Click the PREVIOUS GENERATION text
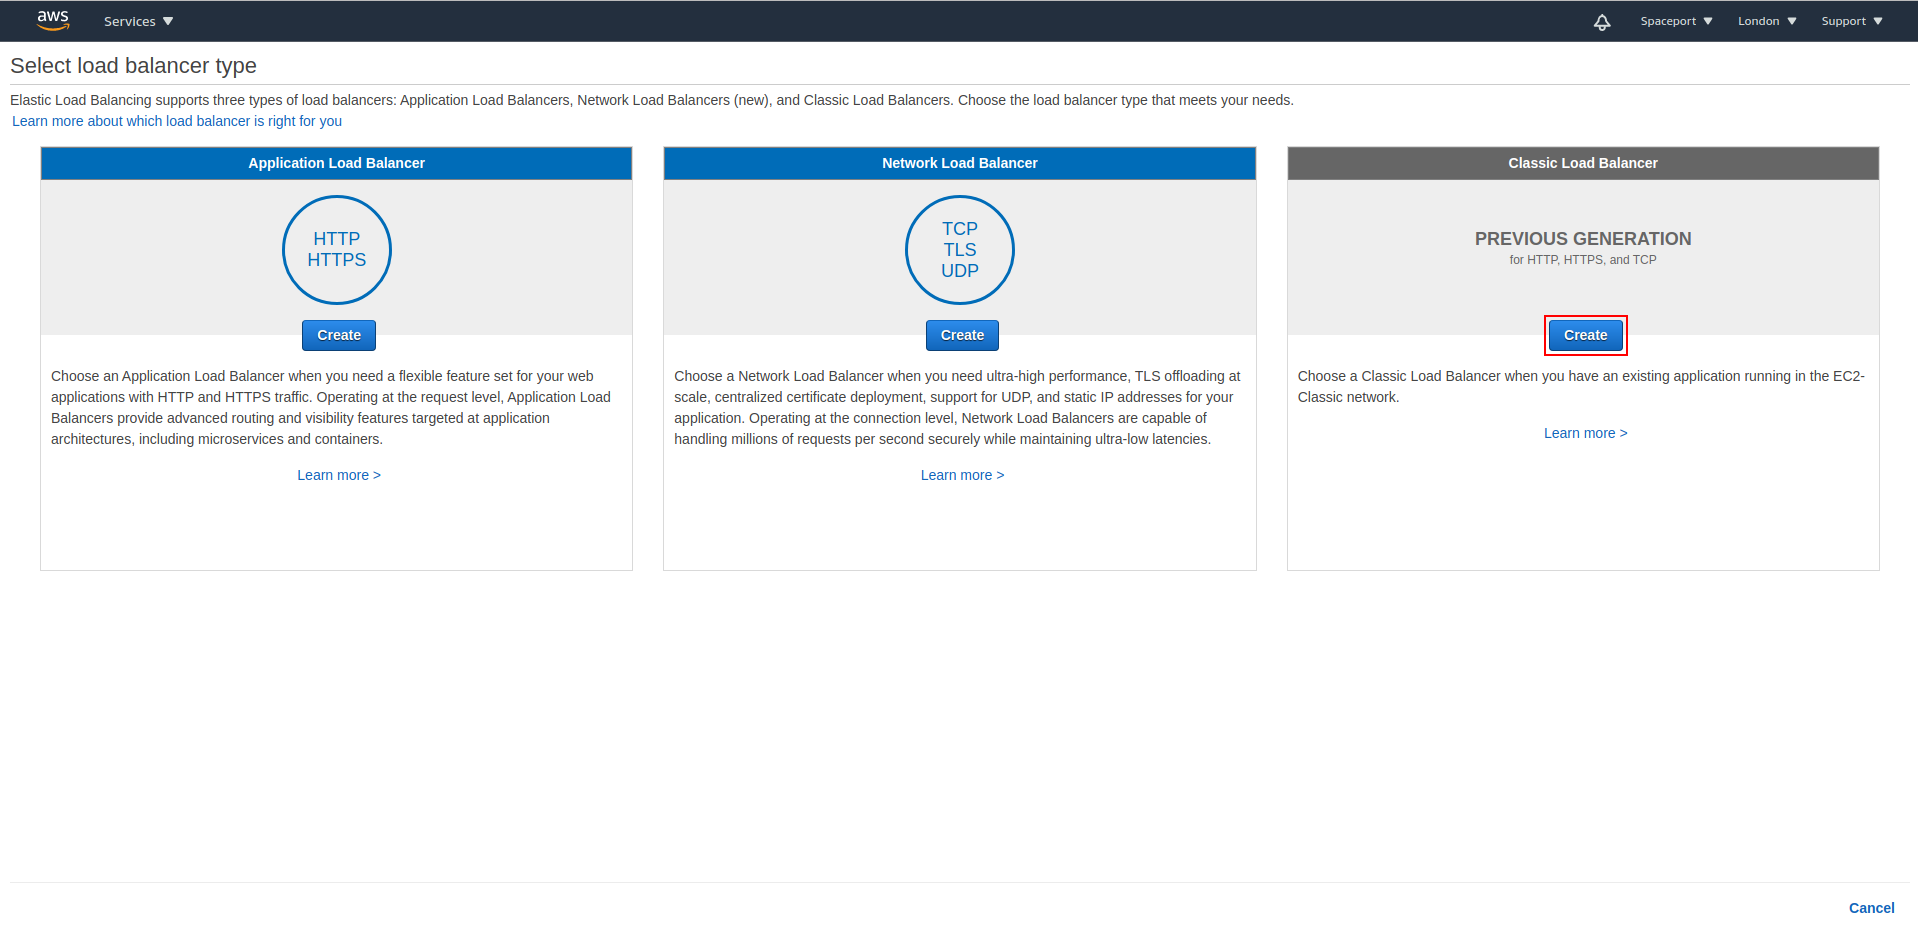The height and width of the screenshot is (945, 1918). [x=1583, y=239]
